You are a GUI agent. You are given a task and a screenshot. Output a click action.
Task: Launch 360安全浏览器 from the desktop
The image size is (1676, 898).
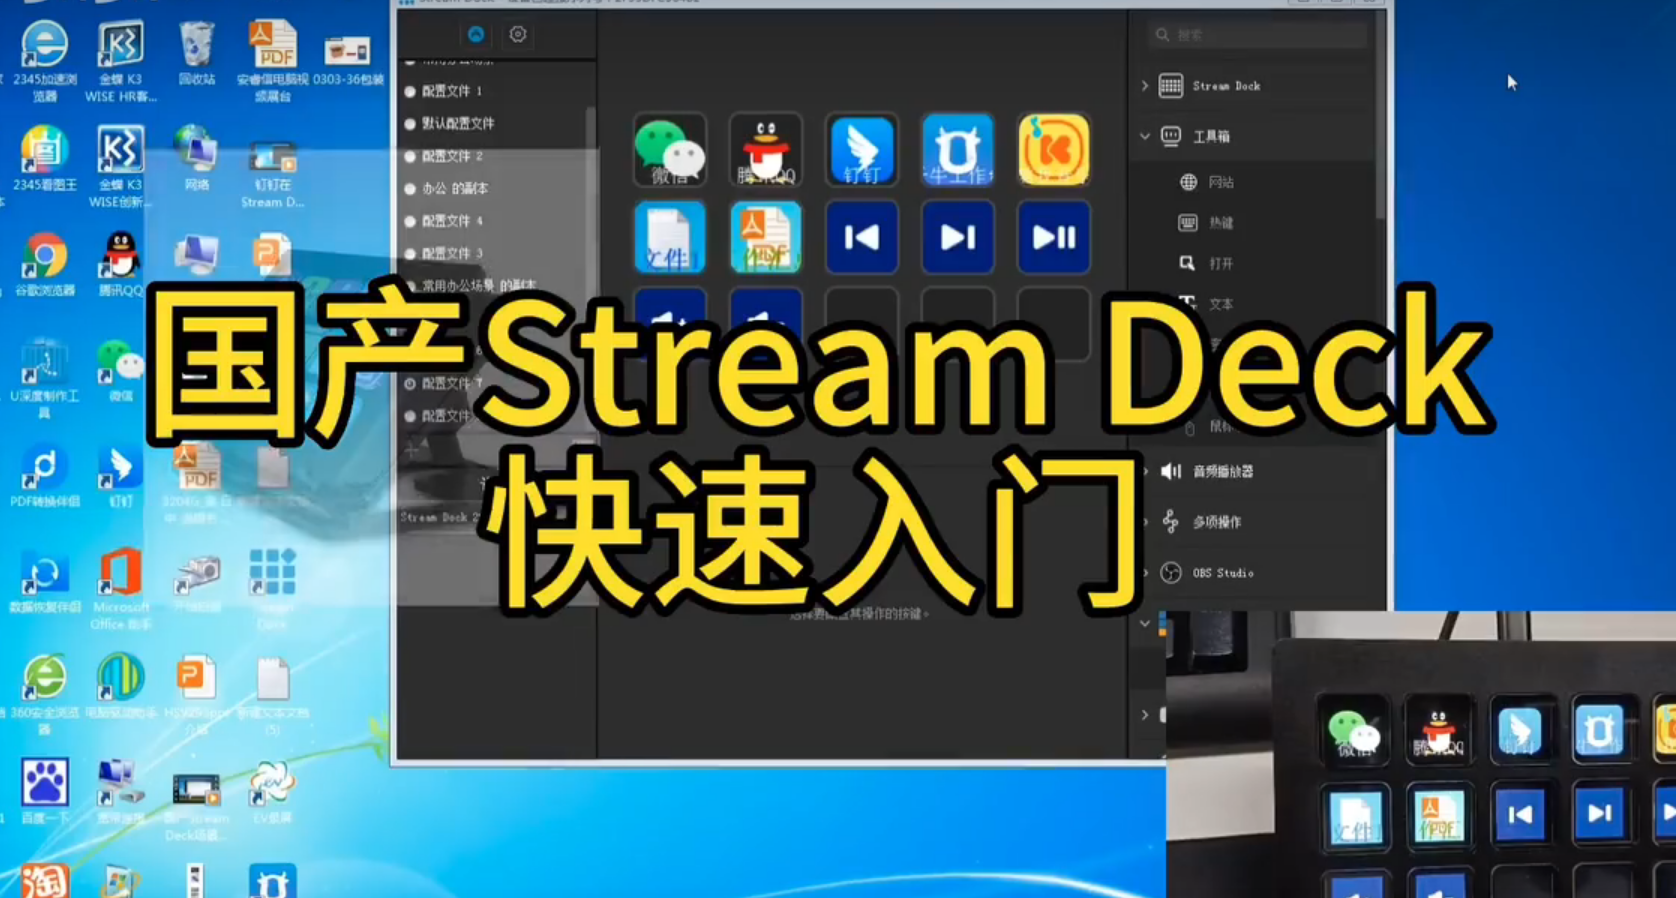pos(44,696)
